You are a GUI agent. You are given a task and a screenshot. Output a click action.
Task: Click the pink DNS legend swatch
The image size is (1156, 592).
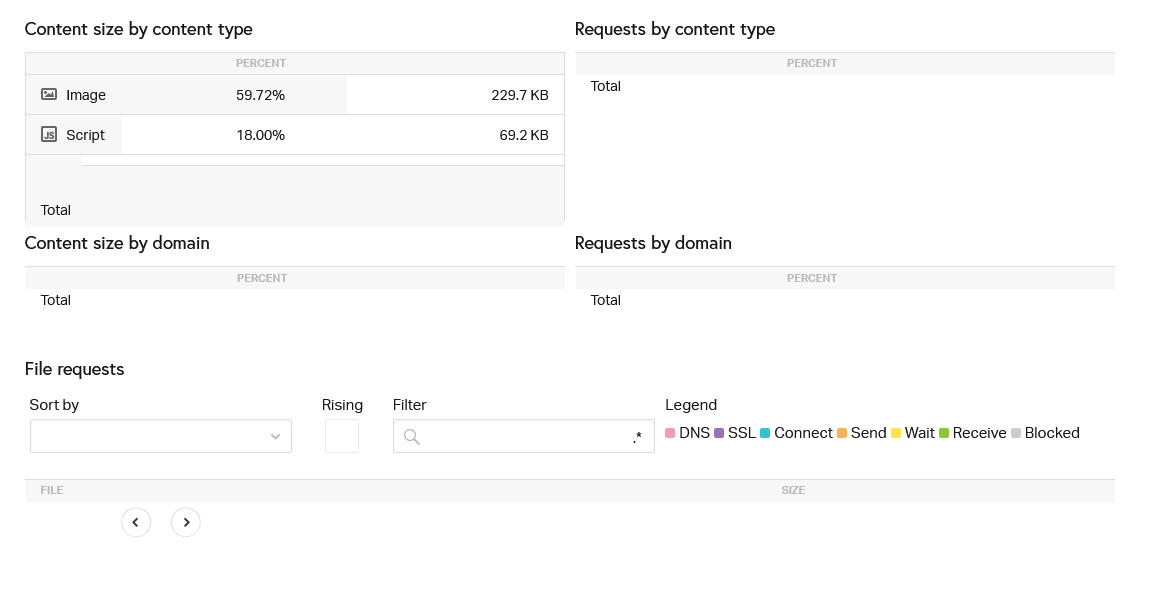(670, 433)
